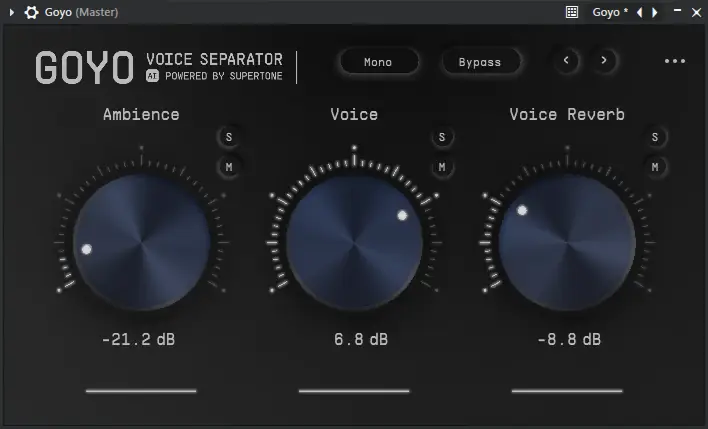Viewport: 708px width, 429px height.
Task: Click the Voice 6.8 dB value field
Action: [354, 340]
